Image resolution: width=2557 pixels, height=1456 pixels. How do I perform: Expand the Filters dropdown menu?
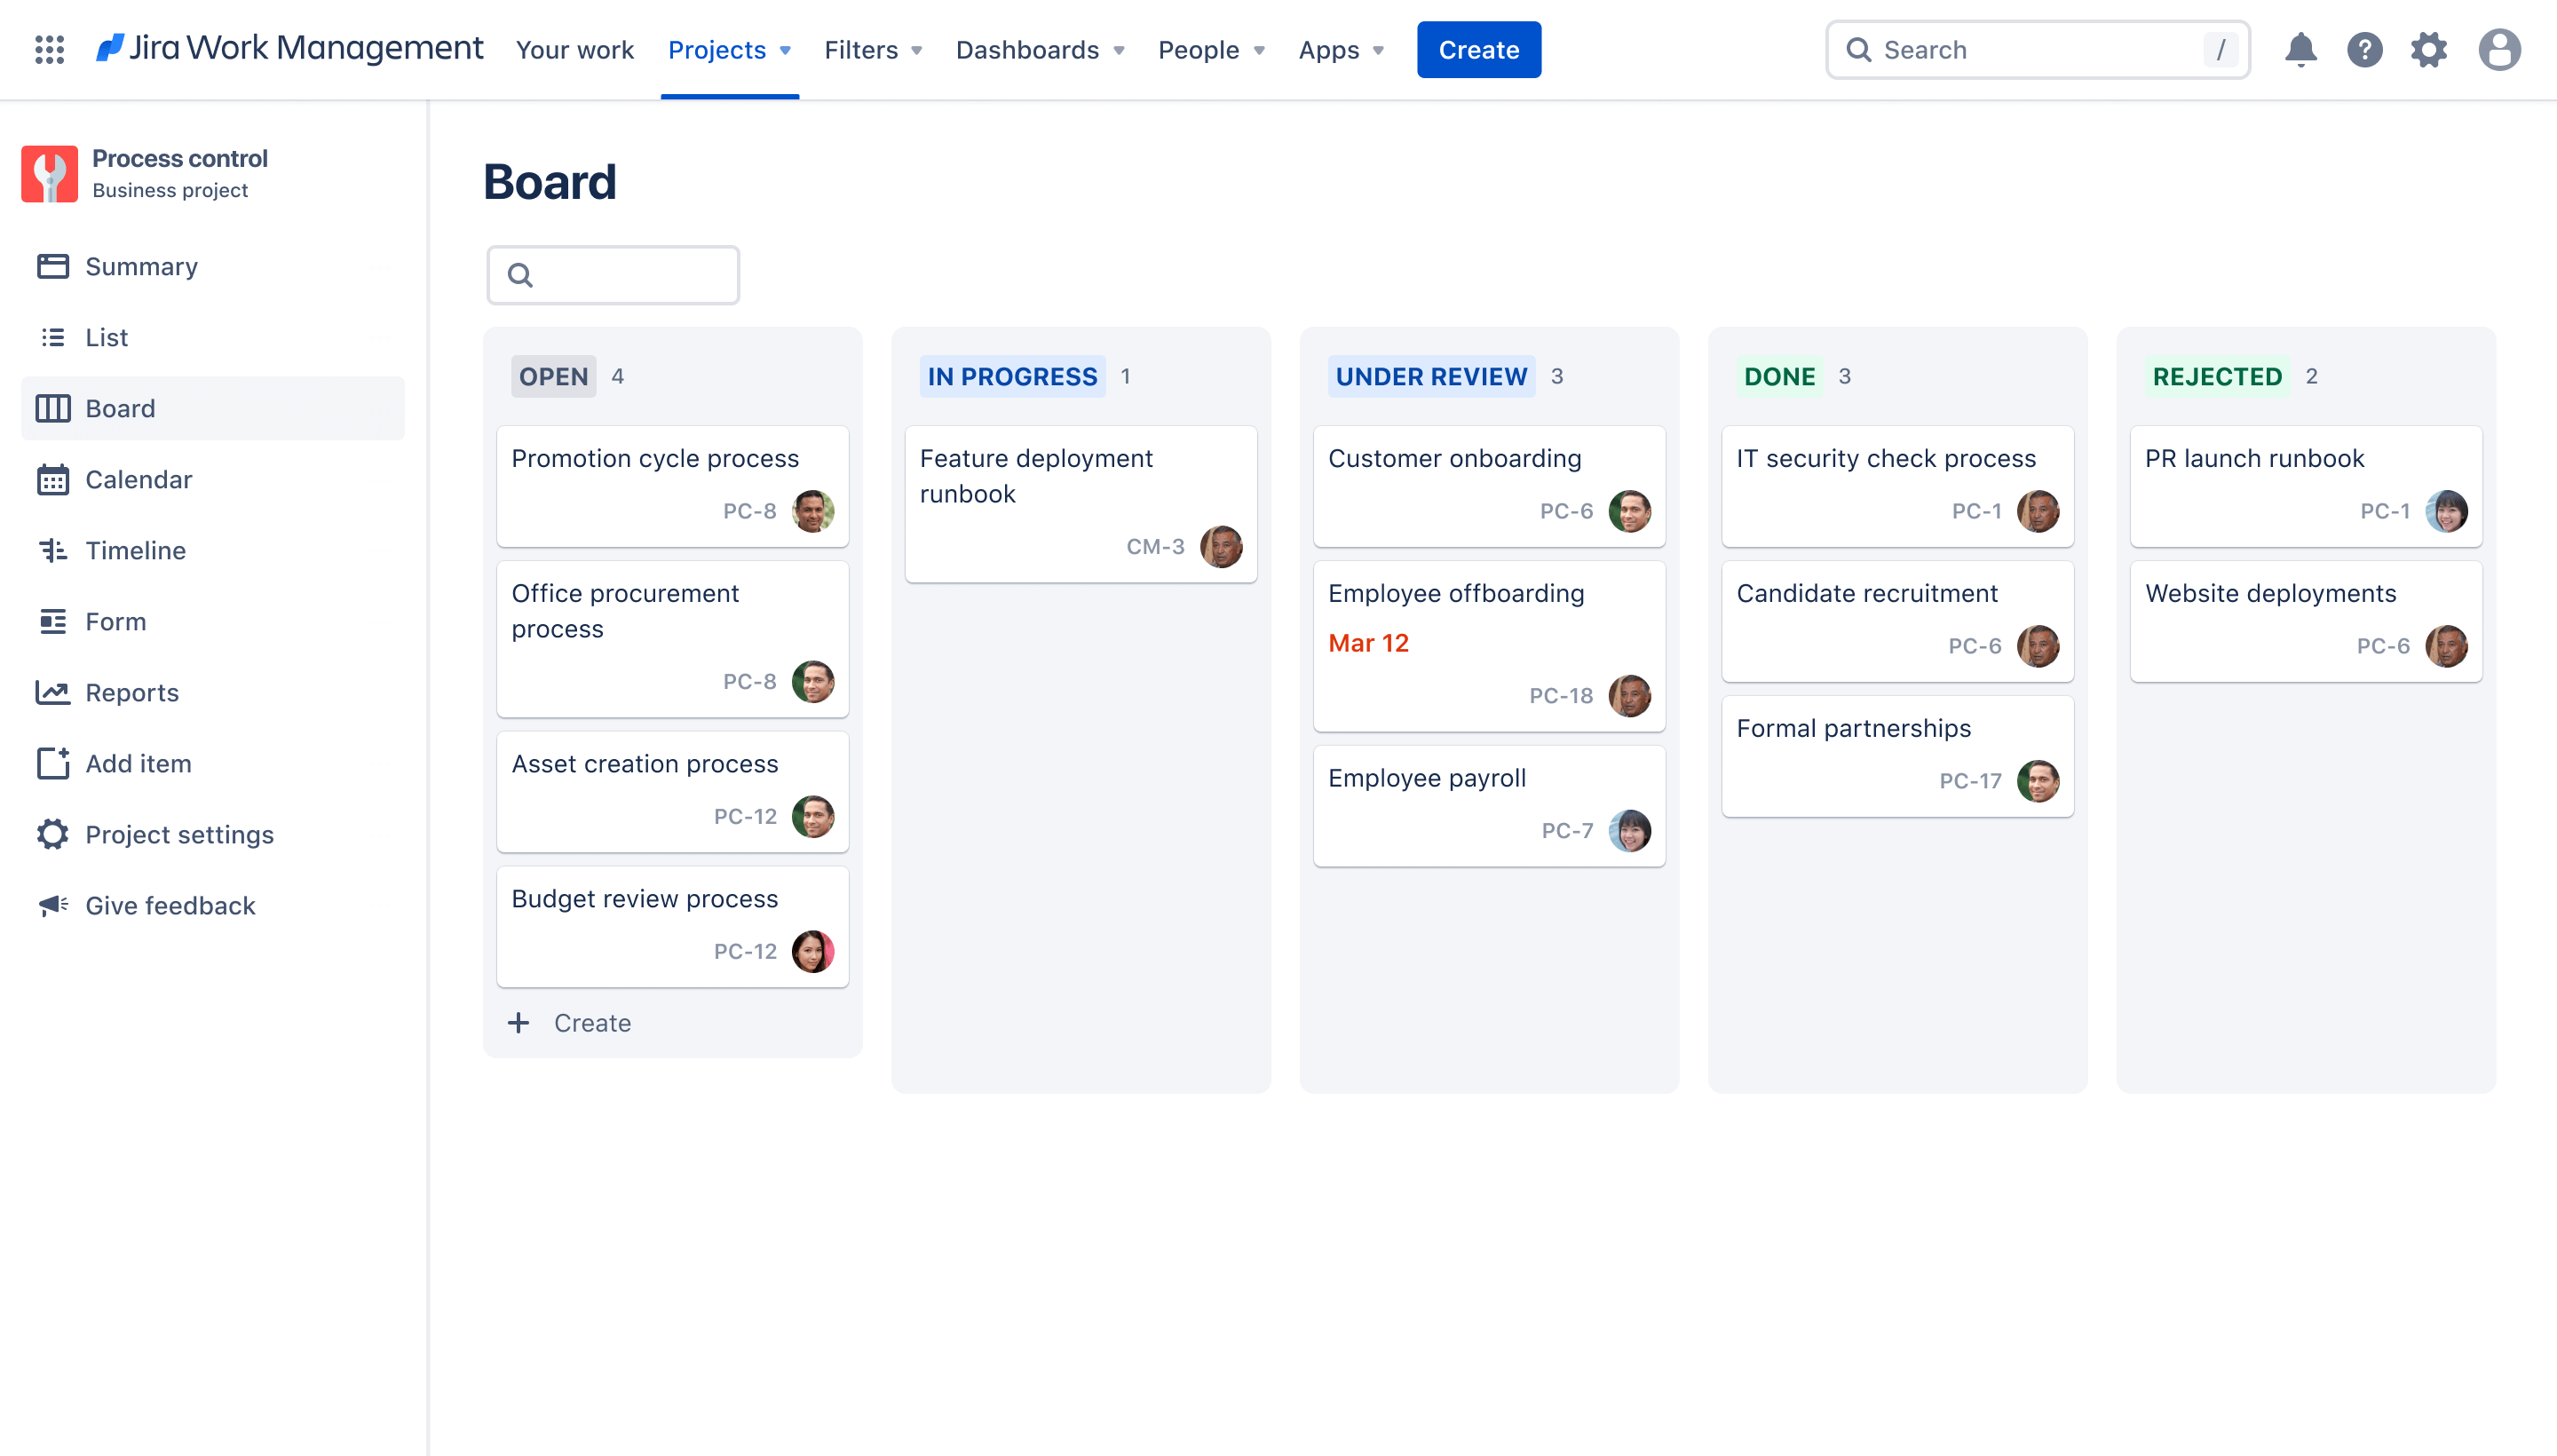click(873, 49)
